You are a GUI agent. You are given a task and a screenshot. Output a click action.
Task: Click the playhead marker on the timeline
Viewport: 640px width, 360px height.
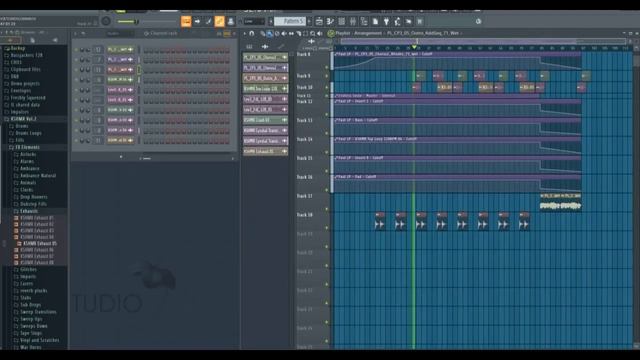click(414, 48)
